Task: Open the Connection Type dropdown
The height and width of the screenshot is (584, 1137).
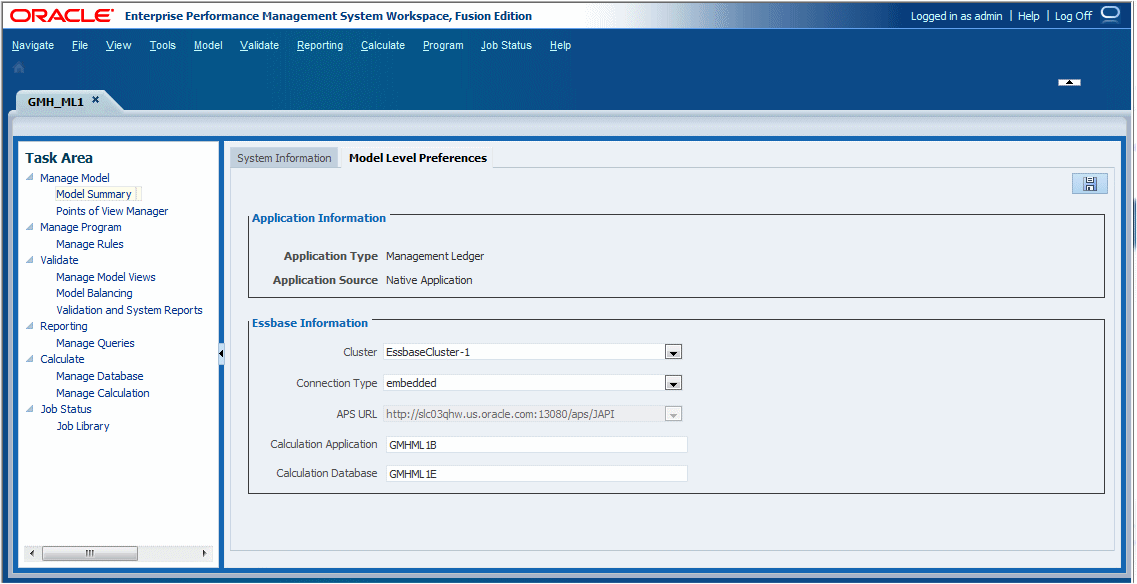Action: click(x=674, y=383)
